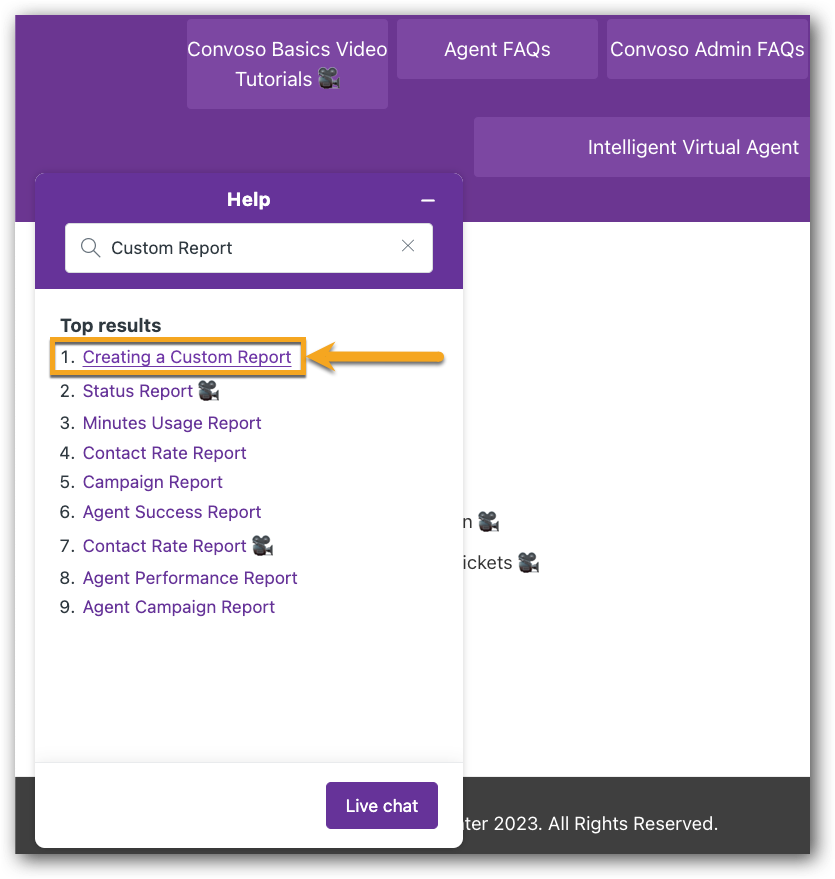Open Convoso Admin FAQs section
Screen dimensions: 835x879
click(x=707, y=49)
